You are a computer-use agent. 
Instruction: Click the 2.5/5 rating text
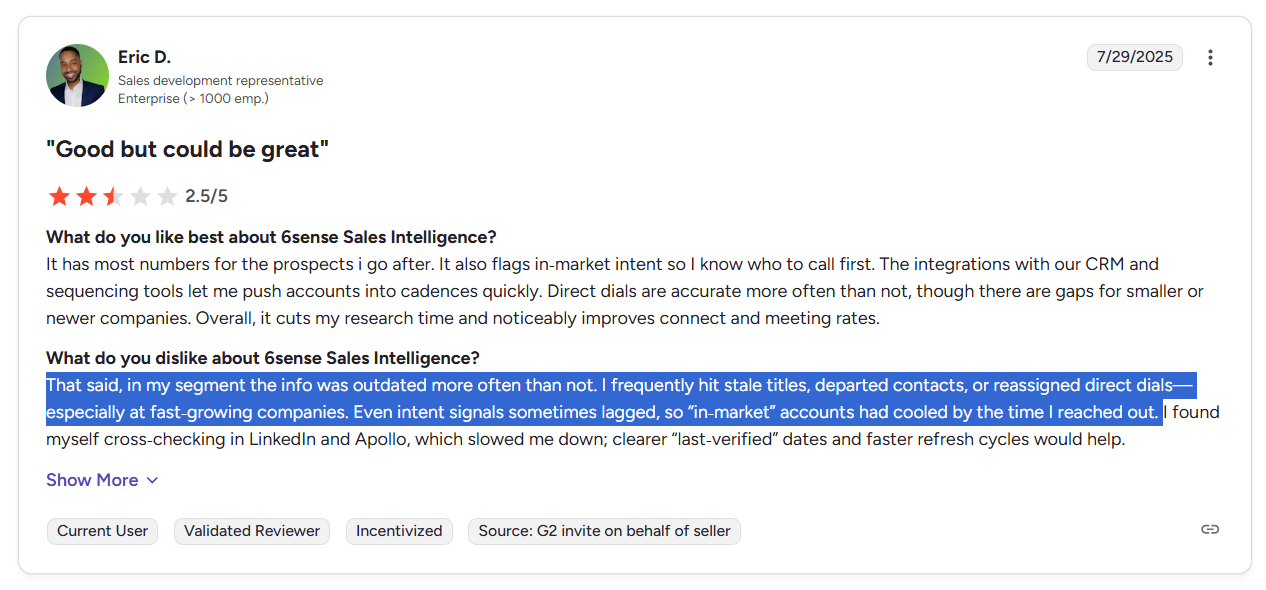206,196
